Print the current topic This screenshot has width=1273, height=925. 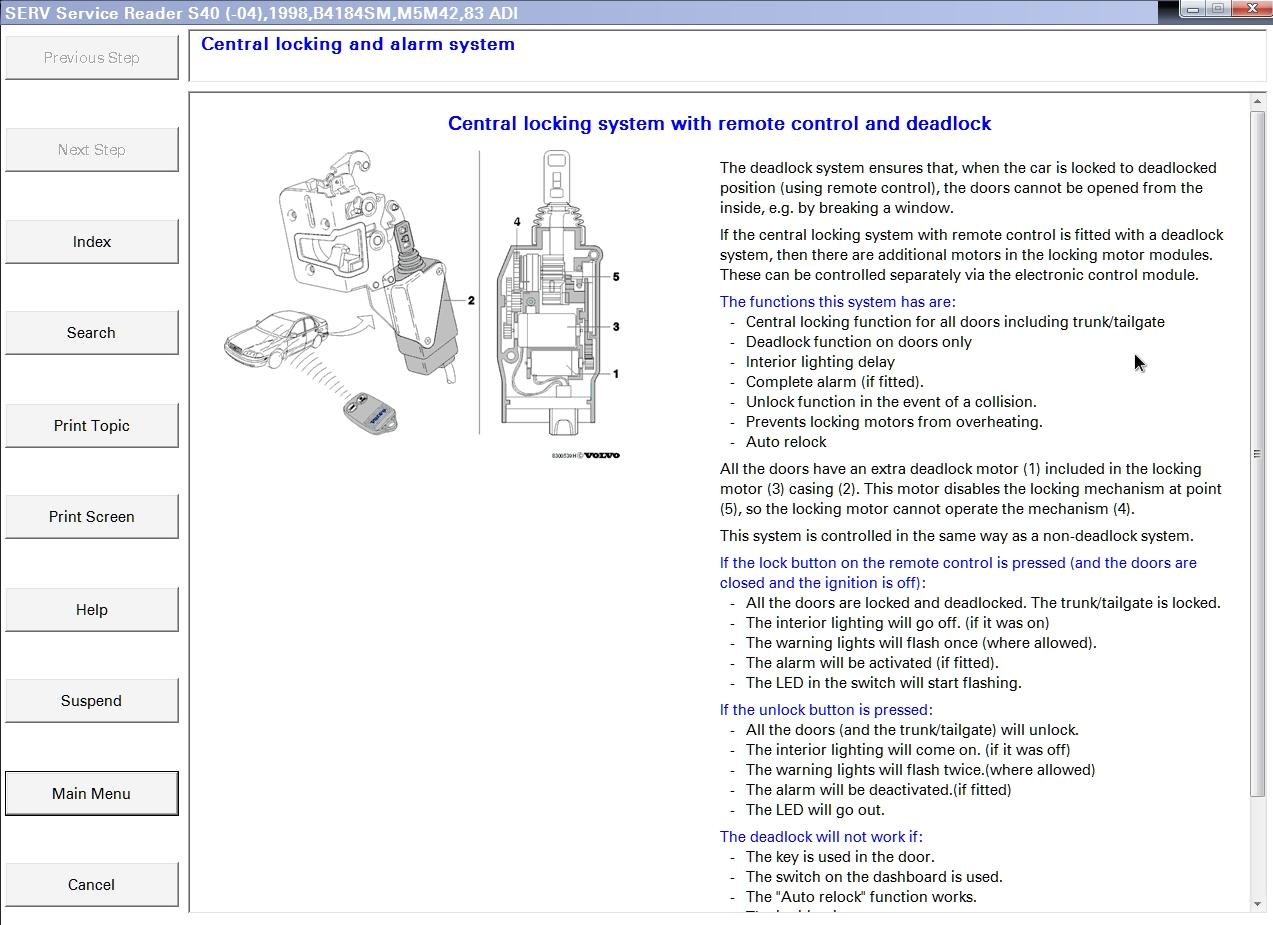[92, 426]
